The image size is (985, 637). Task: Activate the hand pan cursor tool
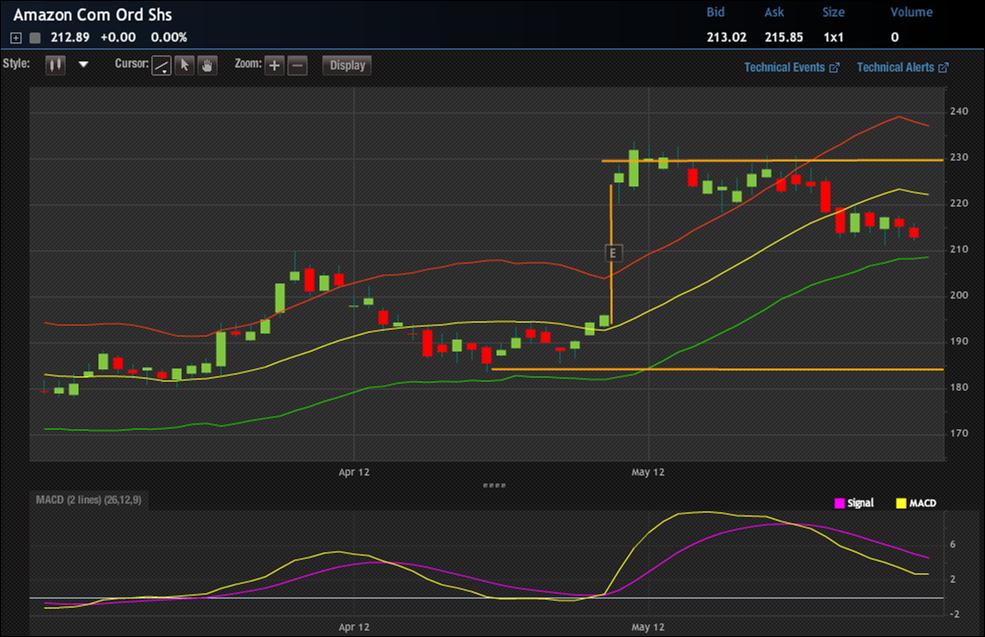click(x=208, y=65)
